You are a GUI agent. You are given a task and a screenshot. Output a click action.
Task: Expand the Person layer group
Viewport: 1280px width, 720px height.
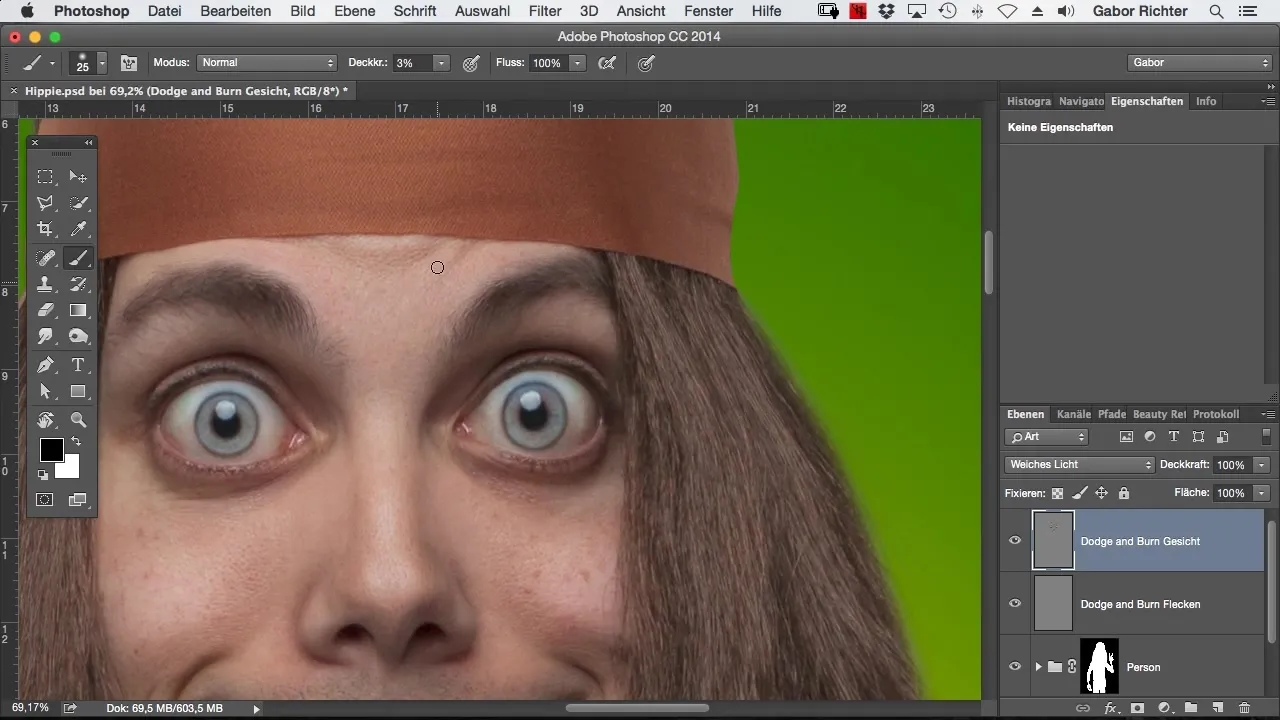[x=1038, y=667]
